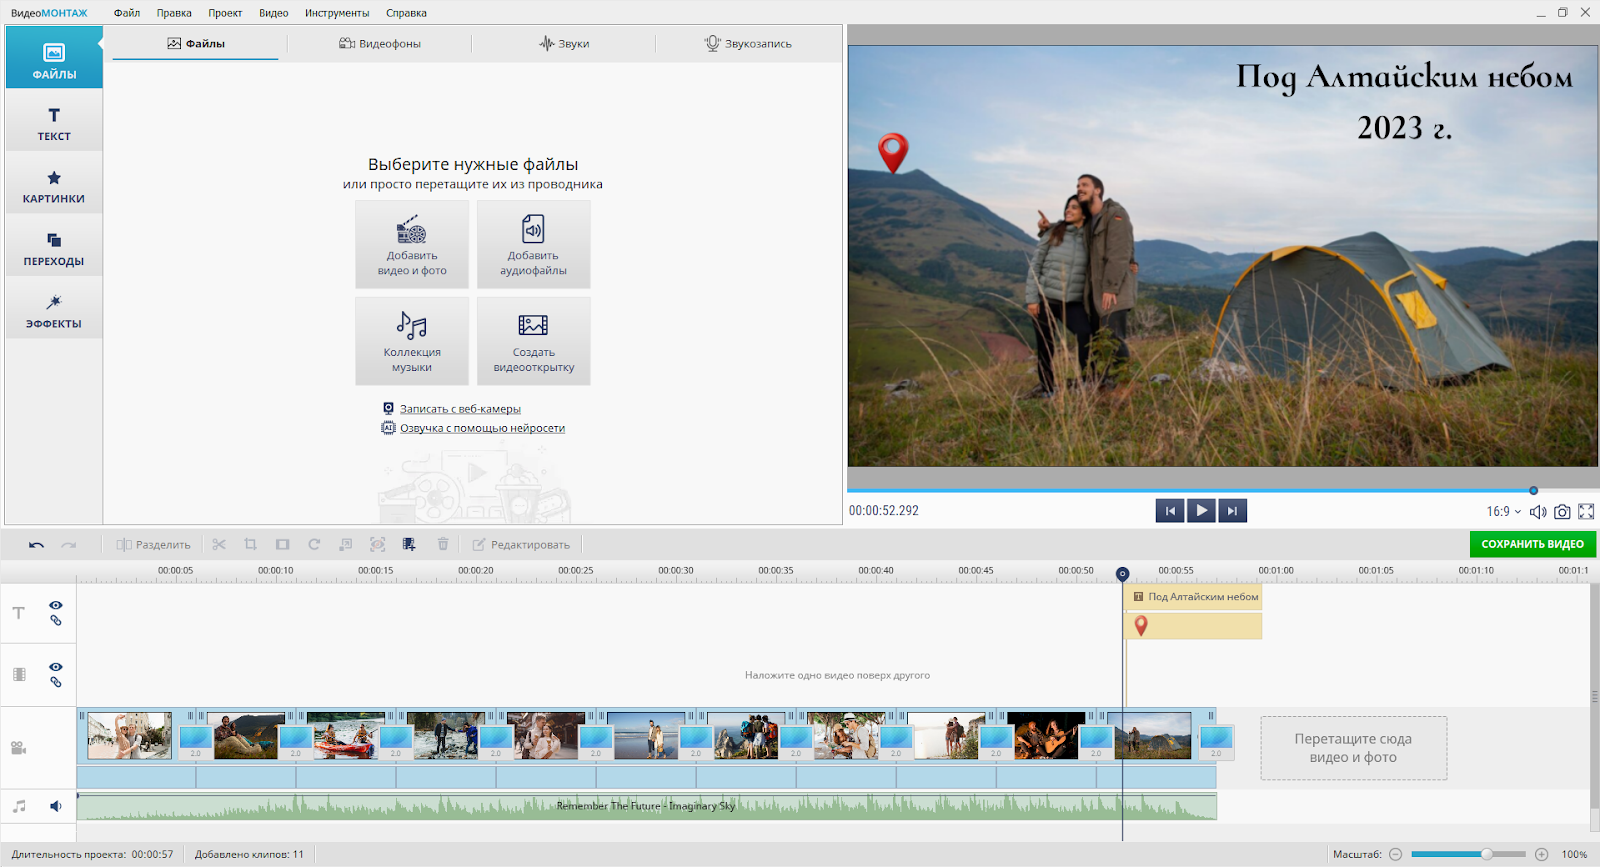Zoom out timeline with minus icon
This screenshot has height=867, width=1600.
pos(1396,854)
